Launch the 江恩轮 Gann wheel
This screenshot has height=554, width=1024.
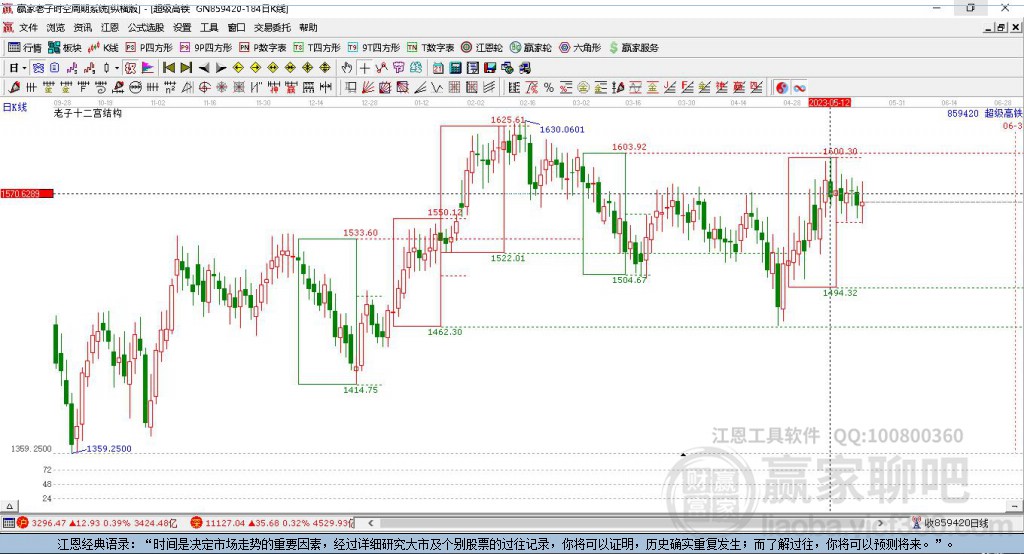tap(482, 48)
